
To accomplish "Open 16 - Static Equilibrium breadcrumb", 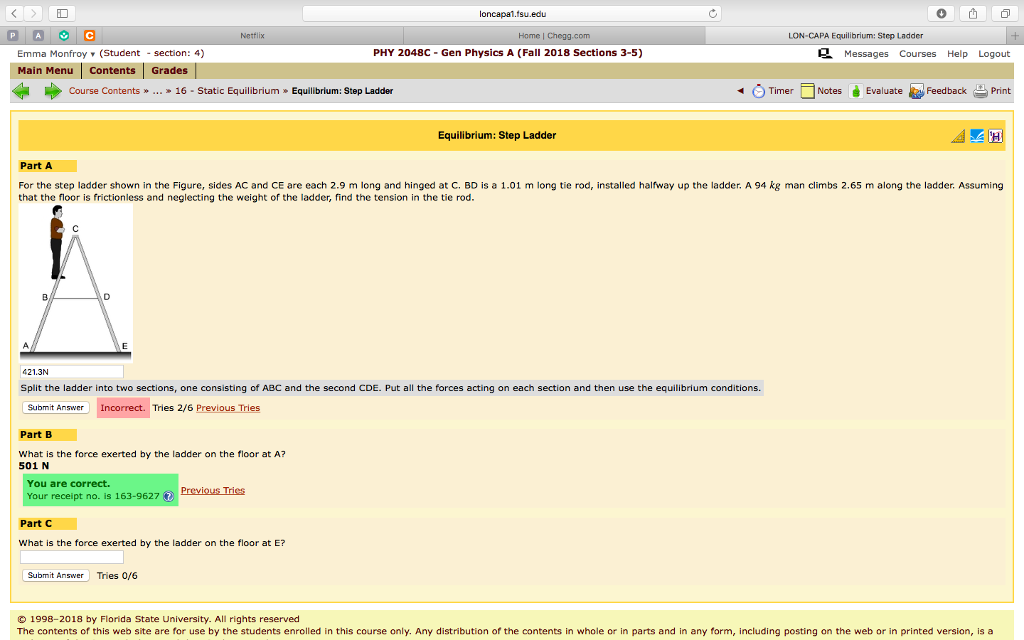I will (227, 91).
